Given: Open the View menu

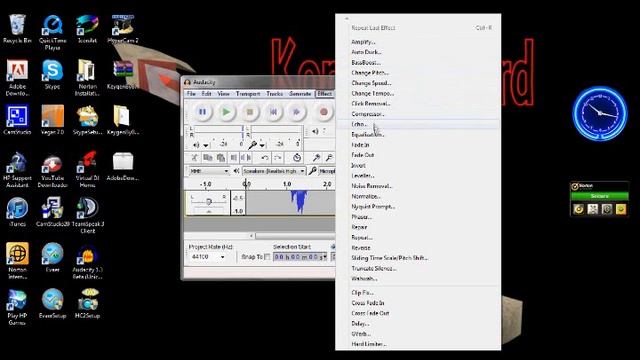Looking at the screenshot, I should (x=223, y=94).
